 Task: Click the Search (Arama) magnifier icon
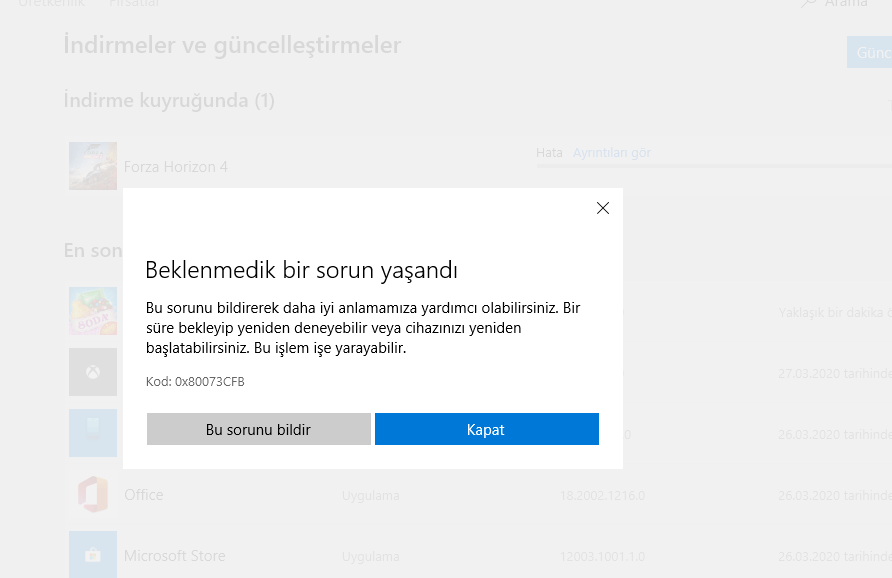[807, 4]
